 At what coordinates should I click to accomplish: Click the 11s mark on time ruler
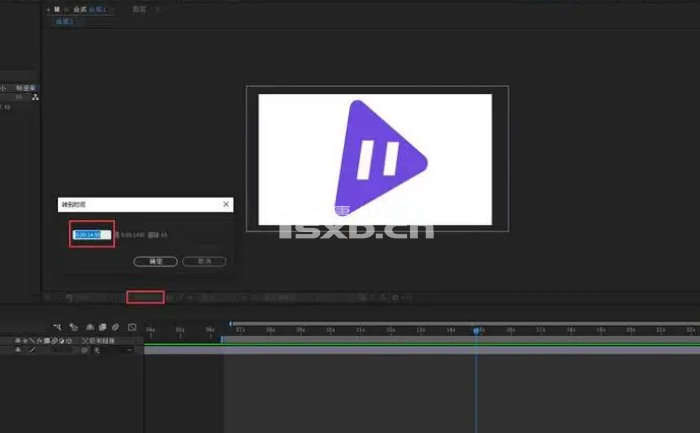pyautogui.click(x=360, y=330)
